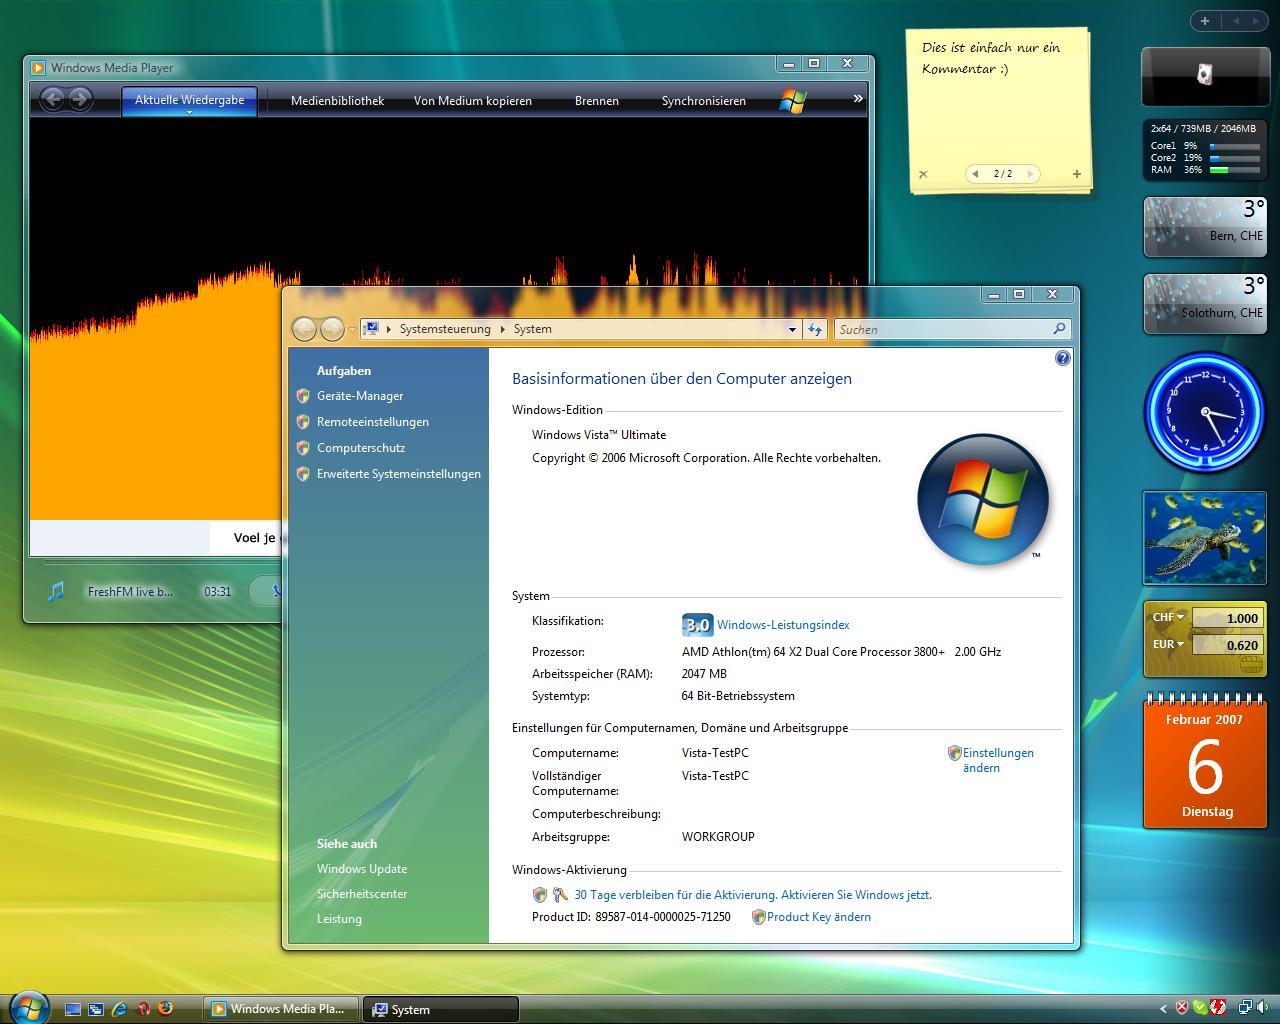Expand the Media Player toolbar overflow chevron
This screenshot has width=1280, height=1024.
pyautogui.click(x=857, y=98)
